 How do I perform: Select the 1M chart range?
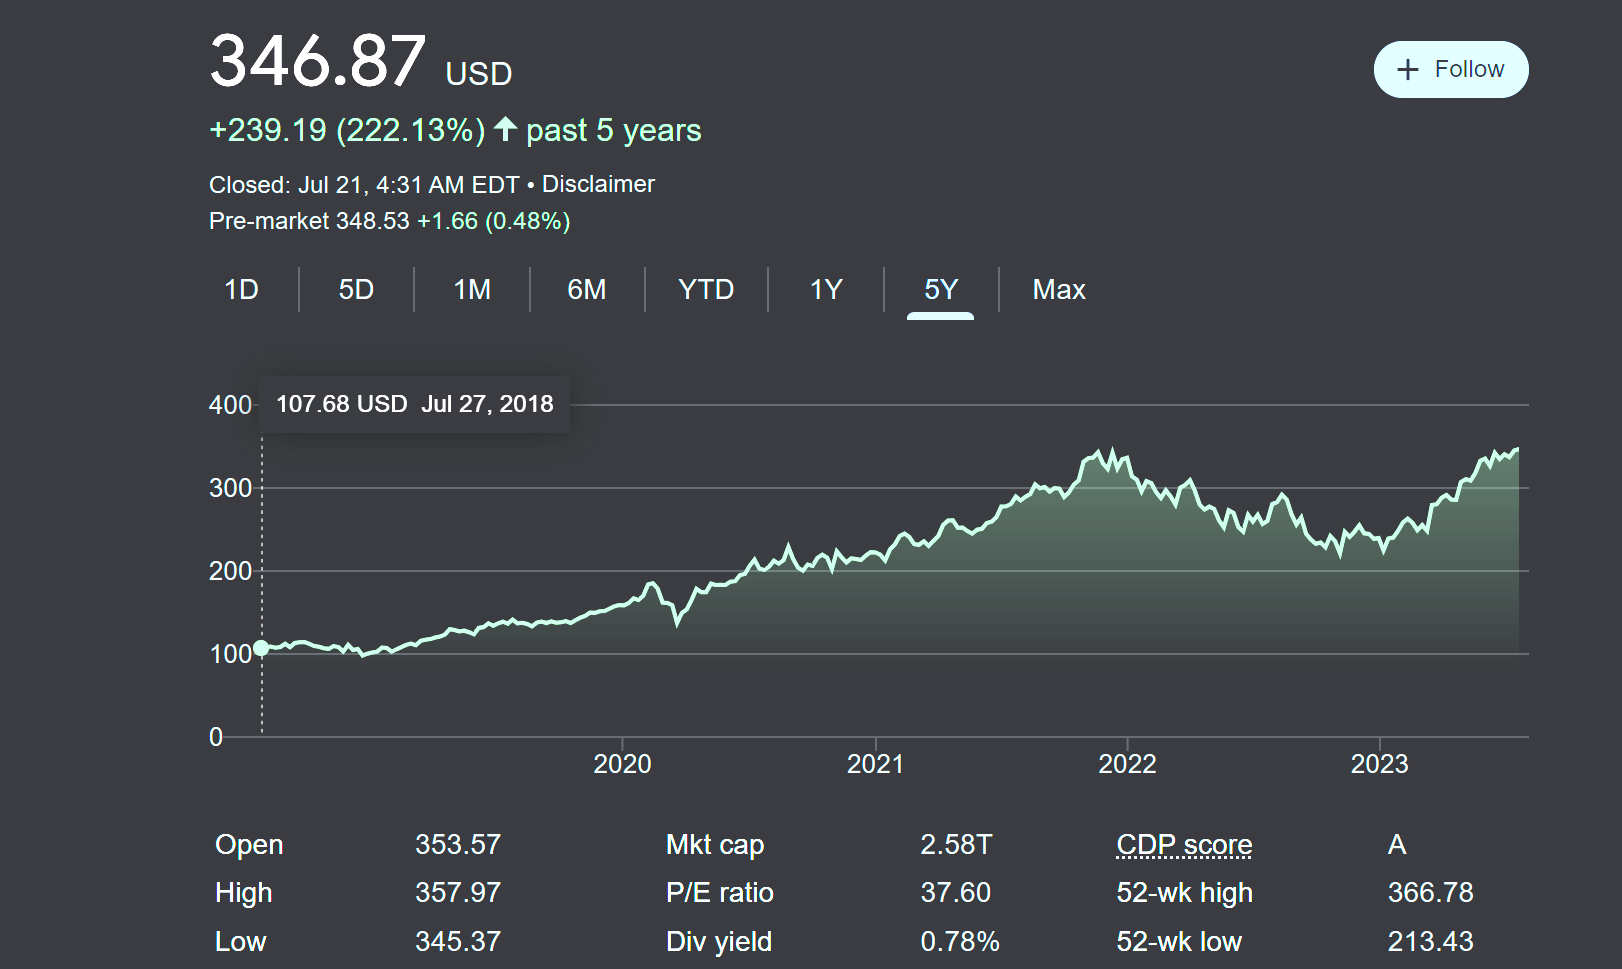[x=472, y=290]
